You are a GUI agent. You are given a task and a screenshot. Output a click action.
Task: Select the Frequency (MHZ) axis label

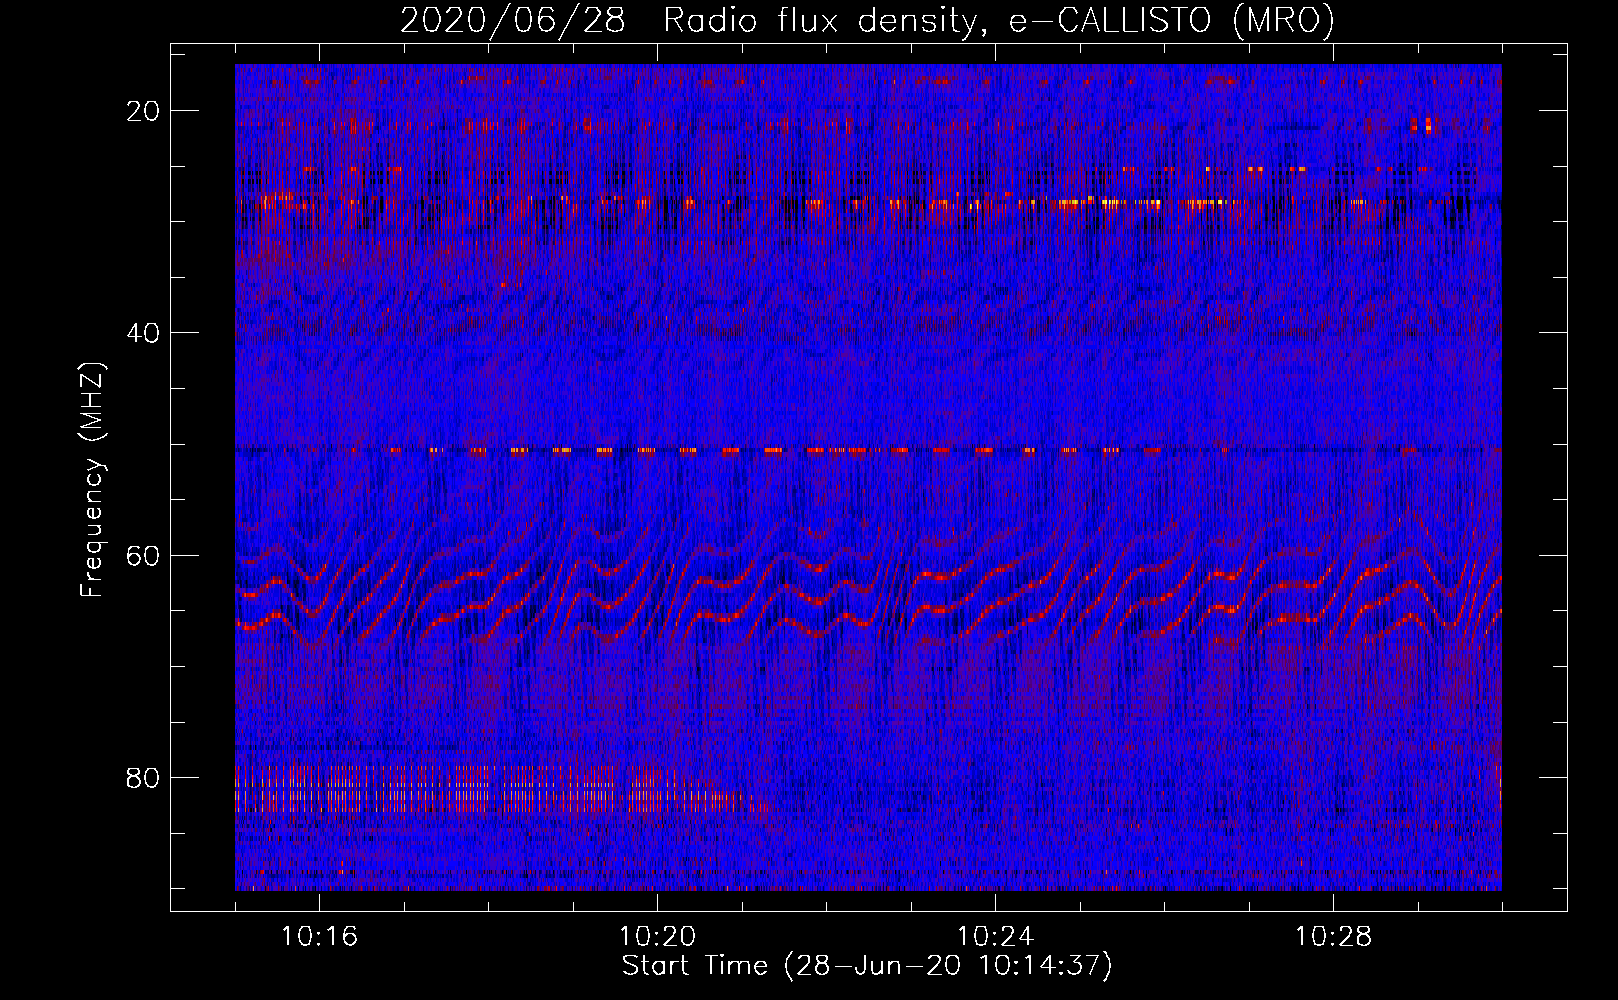coord(91,481)
